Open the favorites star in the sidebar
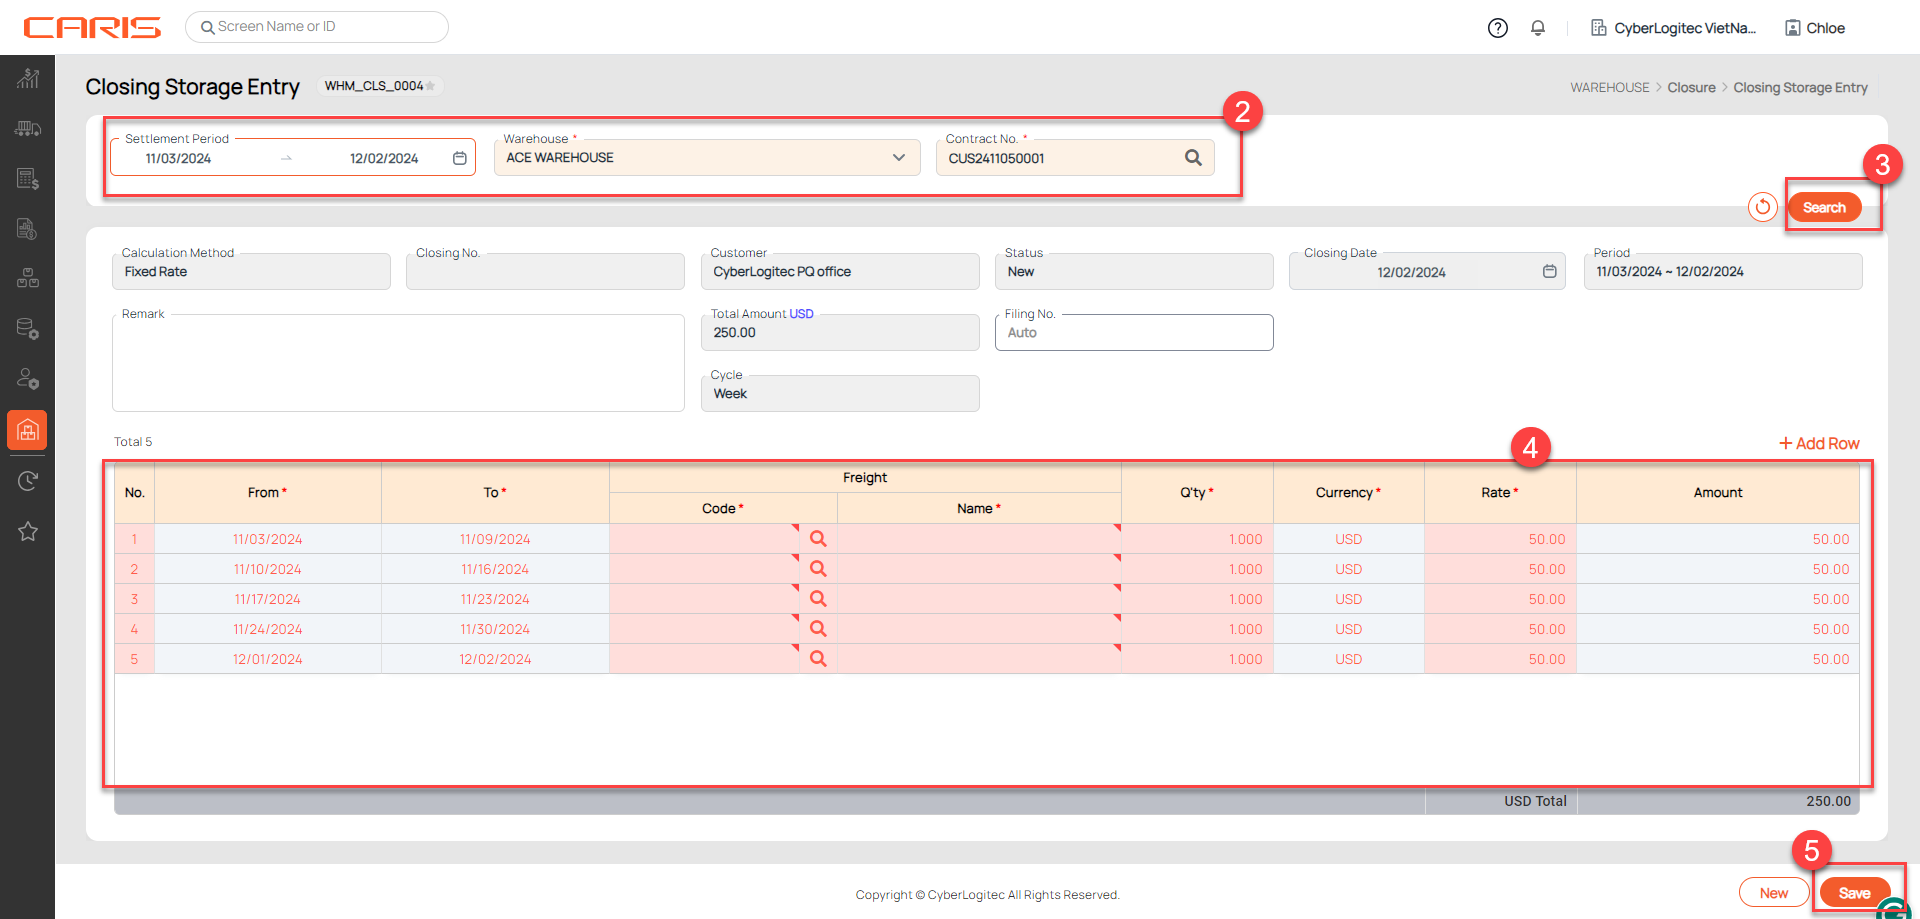Viewport: 1920px width, 919px height. [27, 531]
